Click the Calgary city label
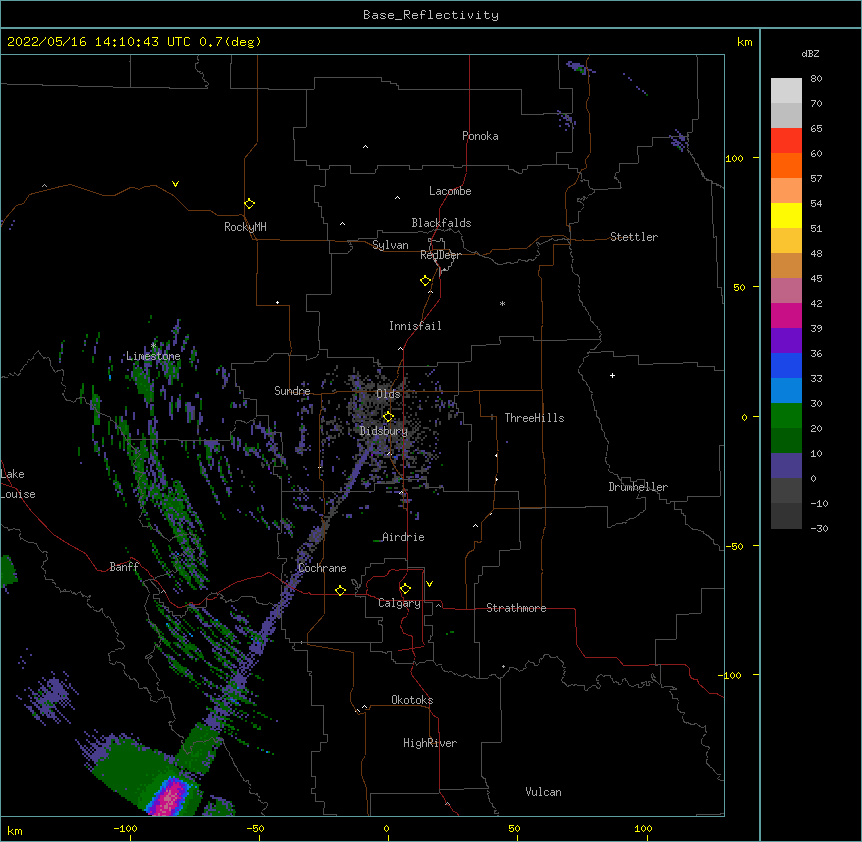 click(399, 603)
